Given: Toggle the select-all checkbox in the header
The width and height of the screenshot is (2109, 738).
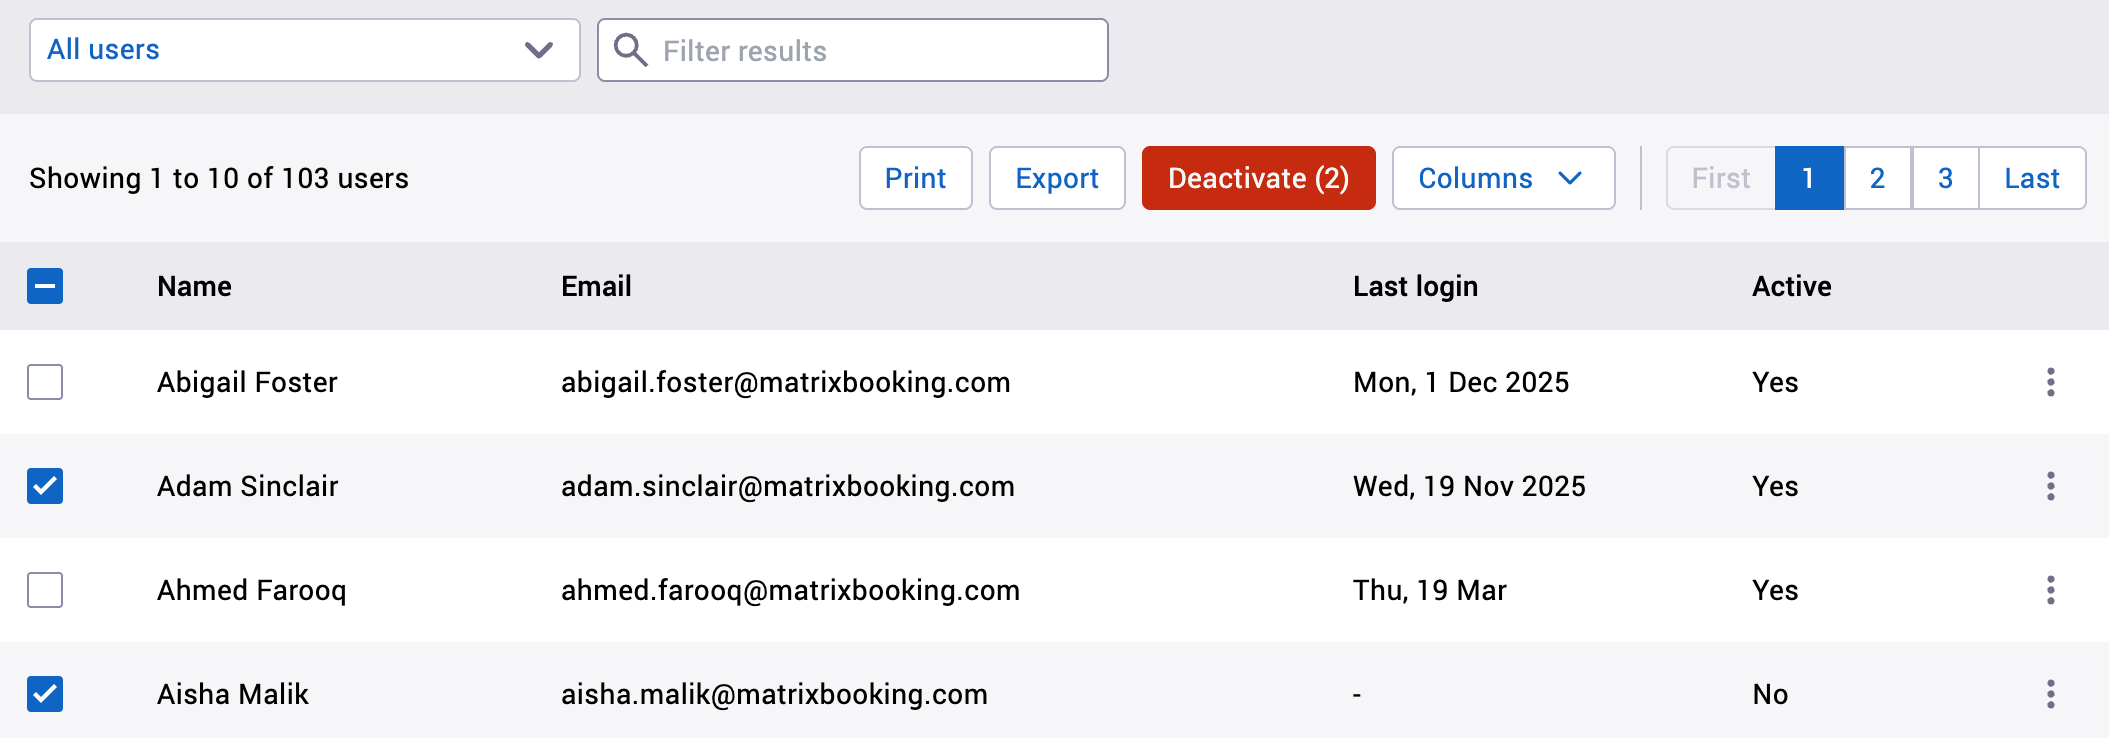Looking at the screenshot, I should click(46, 286).
